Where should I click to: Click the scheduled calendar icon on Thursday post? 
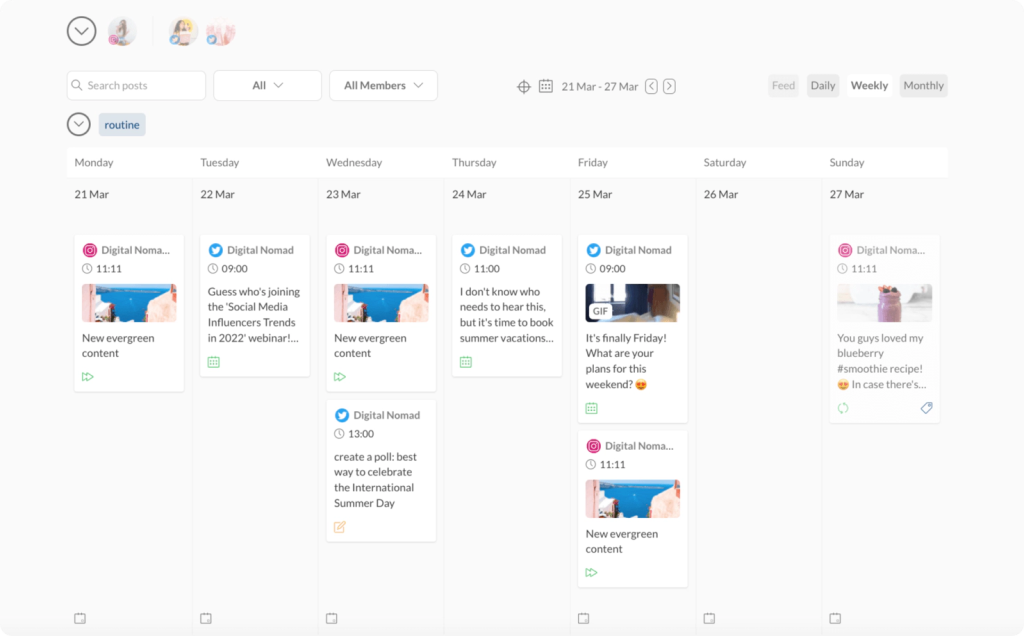click(x=466, y=362)
